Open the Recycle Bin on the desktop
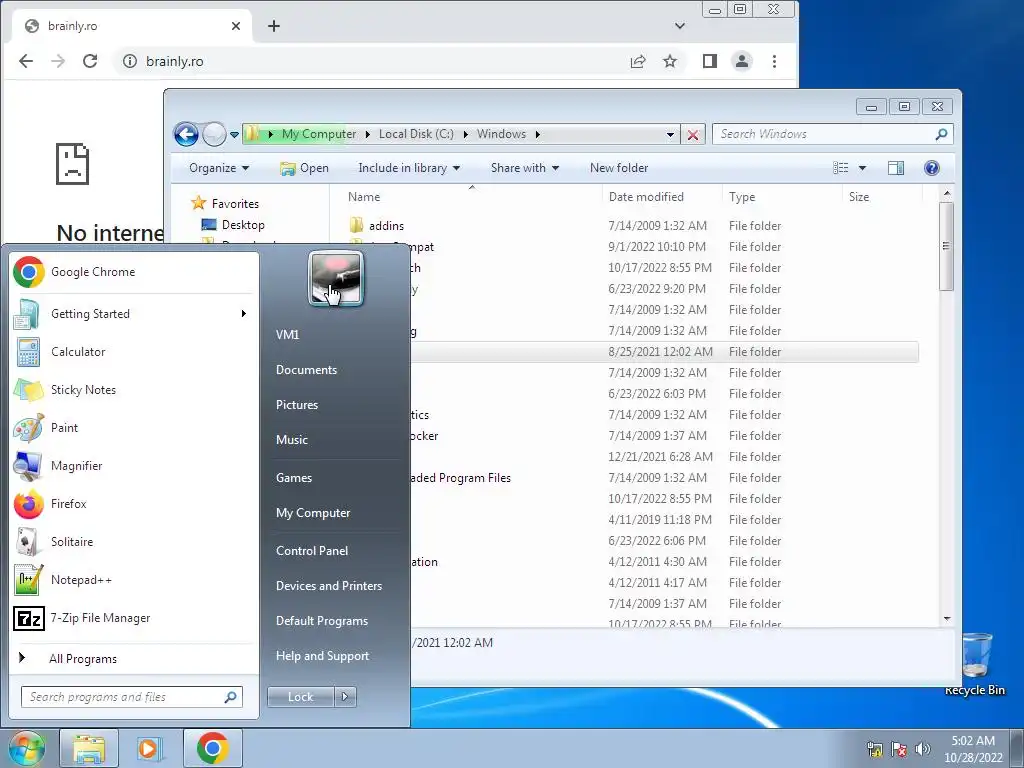 pos(975,664)
